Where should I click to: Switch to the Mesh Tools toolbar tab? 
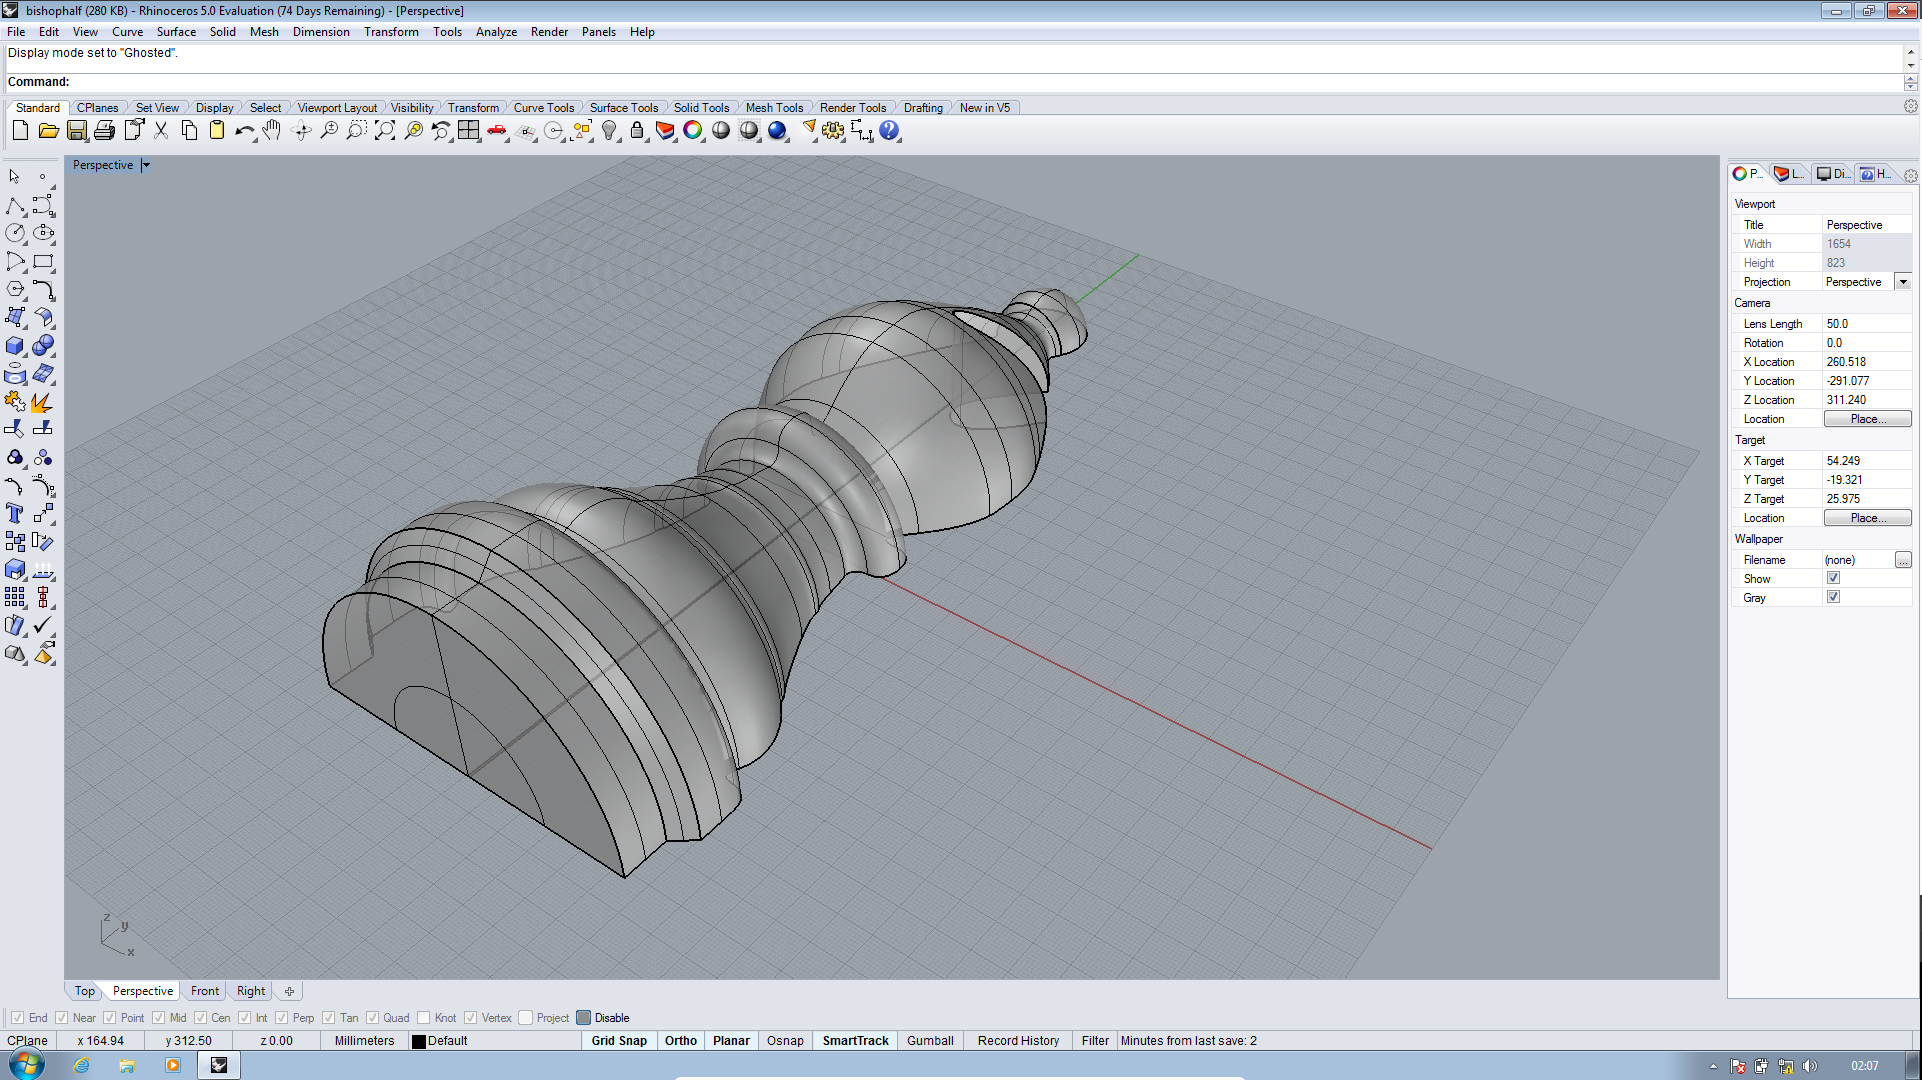click(774, 108)
